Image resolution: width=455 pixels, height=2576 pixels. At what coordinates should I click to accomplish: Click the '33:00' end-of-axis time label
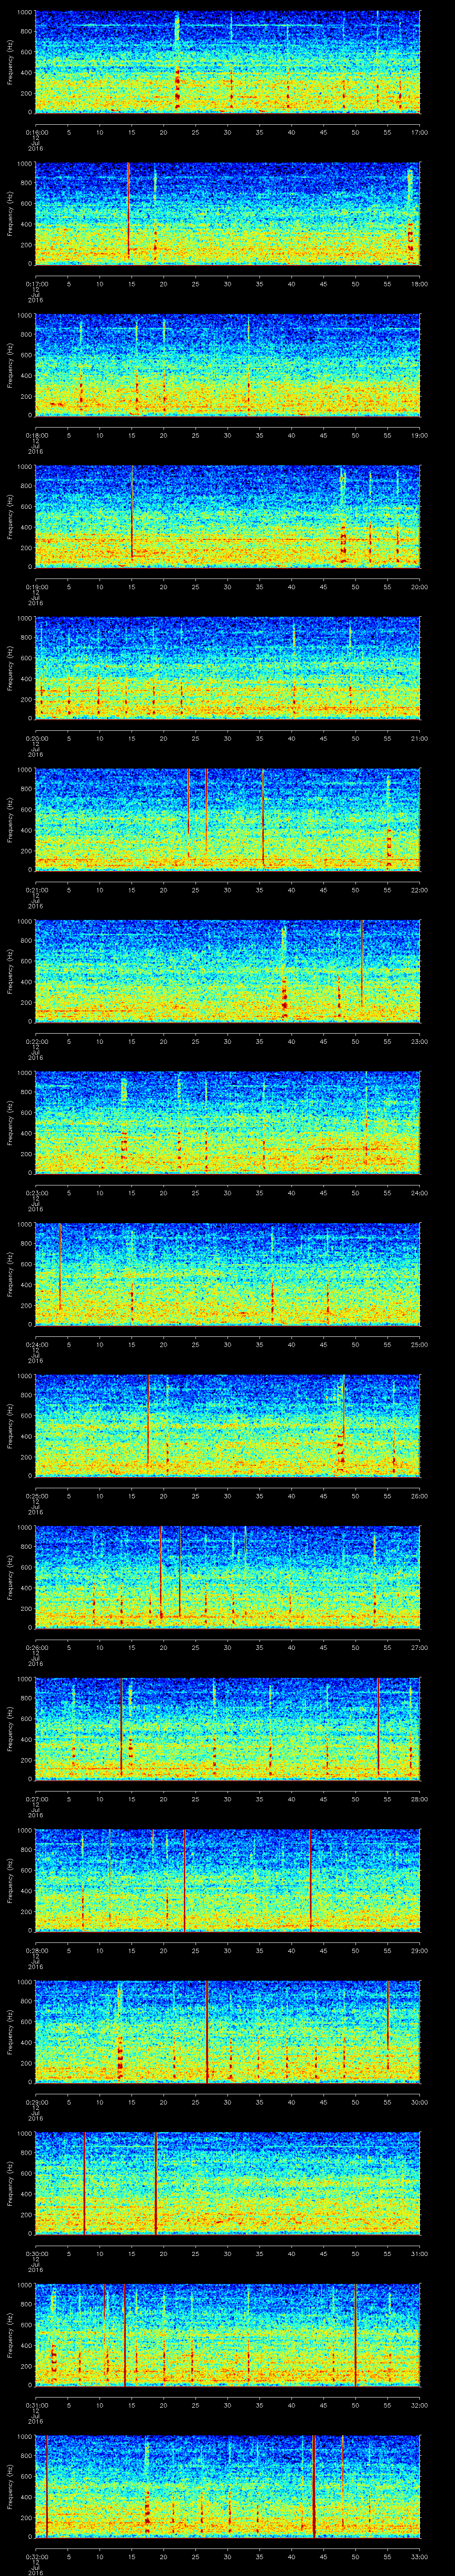tap(420, 2556)
